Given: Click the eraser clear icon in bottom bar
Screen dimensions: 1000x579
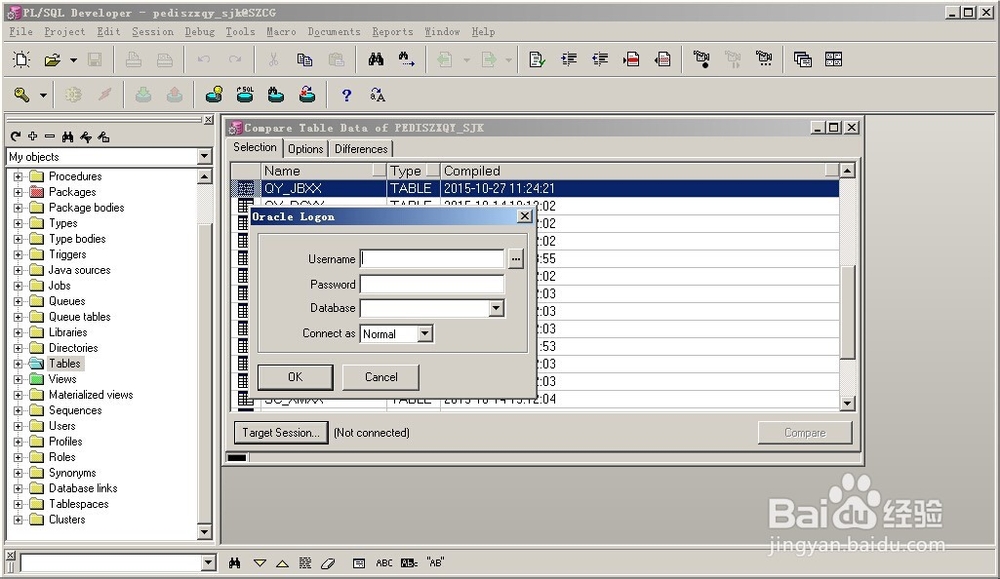Looking at the screenshot, I should click(x=328, y=563).
